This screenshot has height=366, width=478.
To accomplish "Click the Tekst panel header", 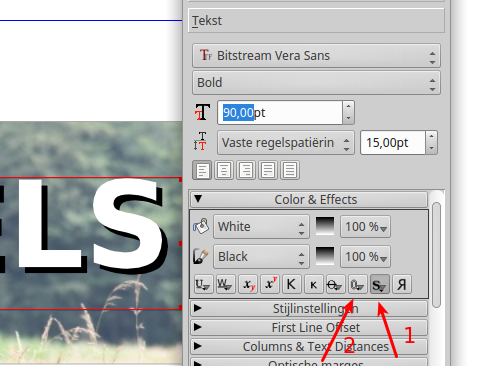I will pyautogui.click(x=316, y=21).
